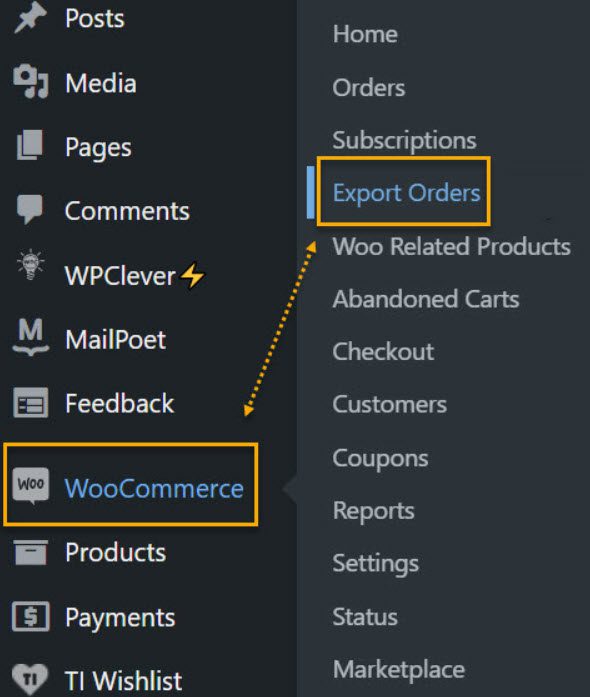Open Subscriptions submenu item

pyautogui.click(x=405, y=141)
